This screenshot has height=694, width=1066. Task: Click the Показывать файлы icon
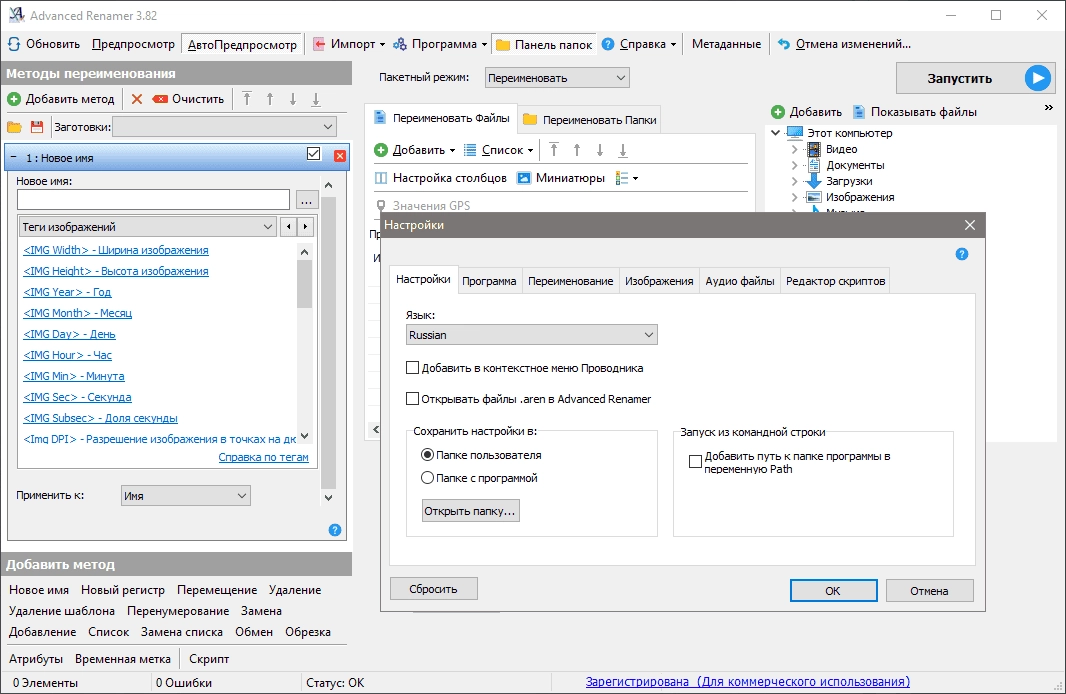click(859, 112)
